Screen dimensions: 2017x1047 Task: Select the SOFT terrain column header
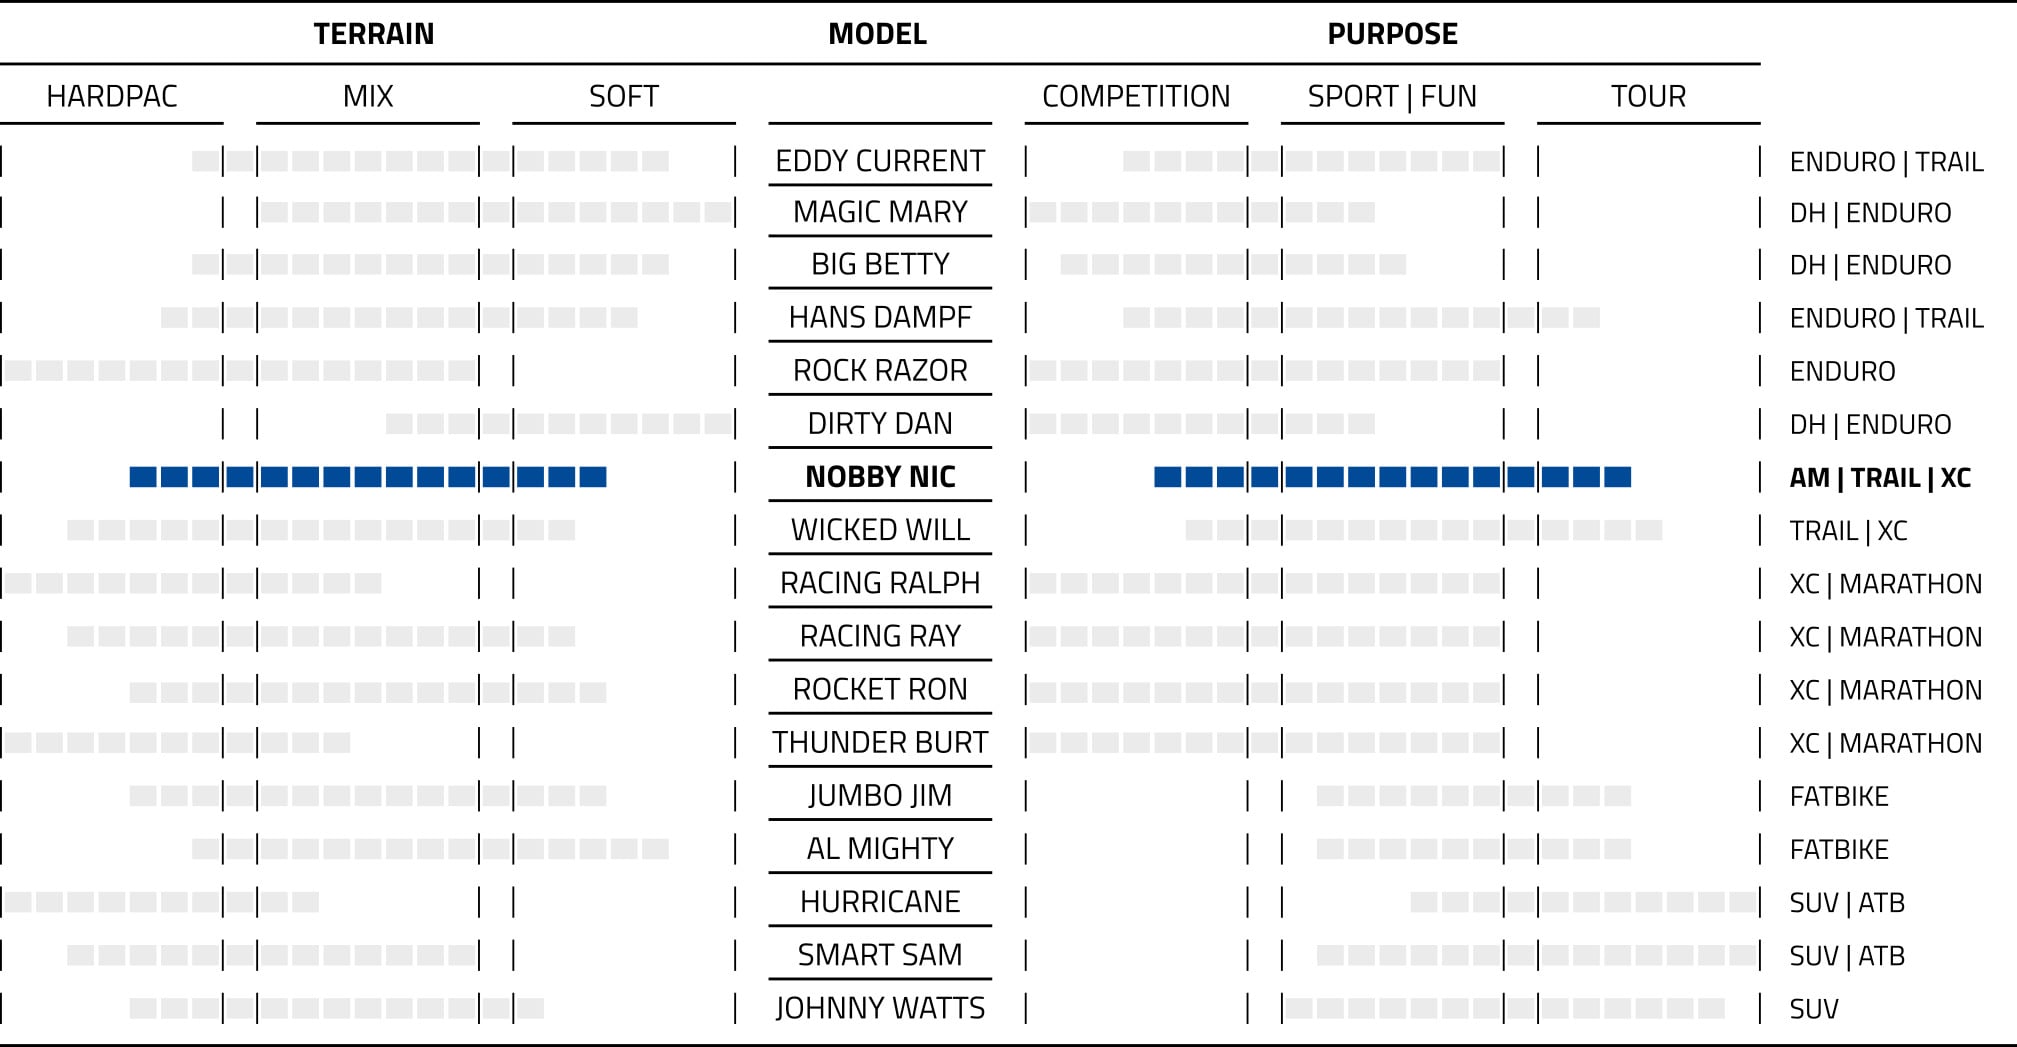point(624,96)
